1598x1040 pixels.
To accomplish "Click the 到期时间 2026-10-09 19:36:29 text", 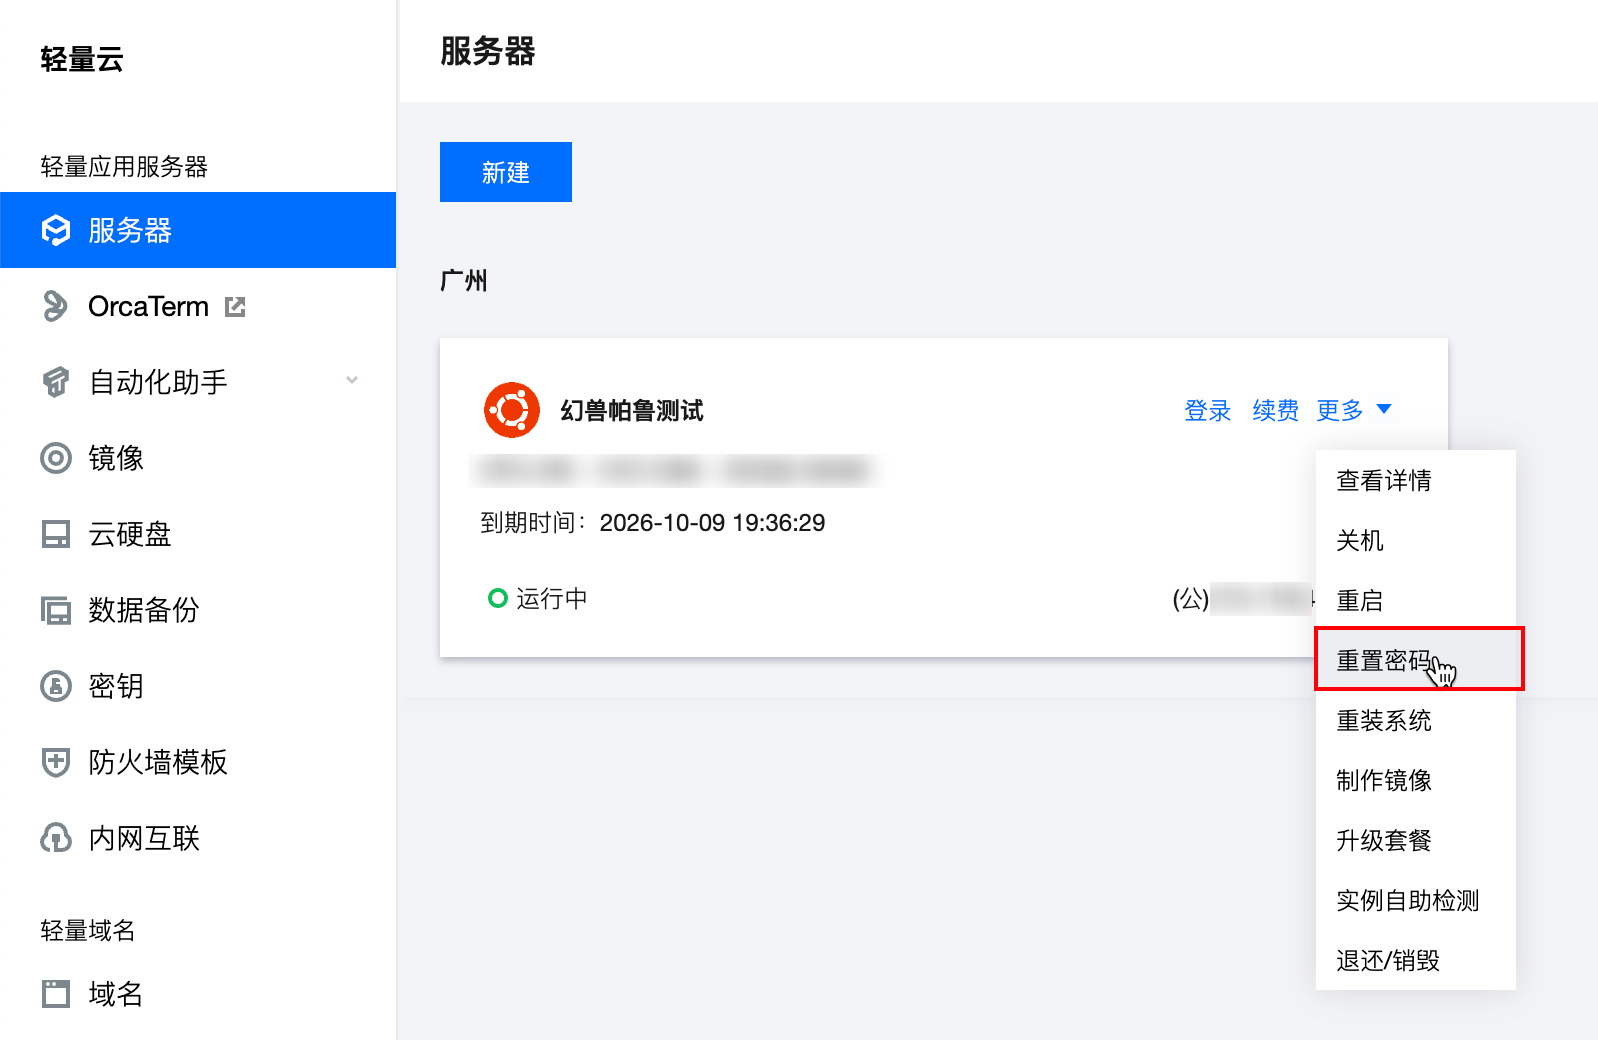I will point(653,523).
